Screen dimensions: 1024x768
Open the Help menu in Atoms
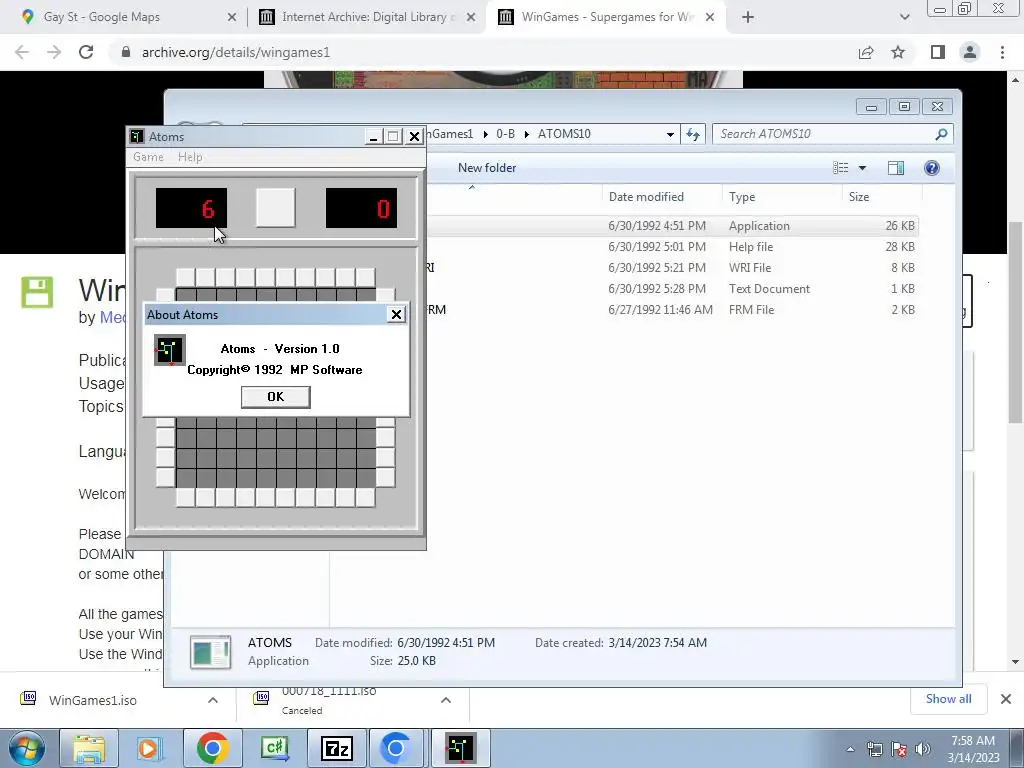click(190, 157)
